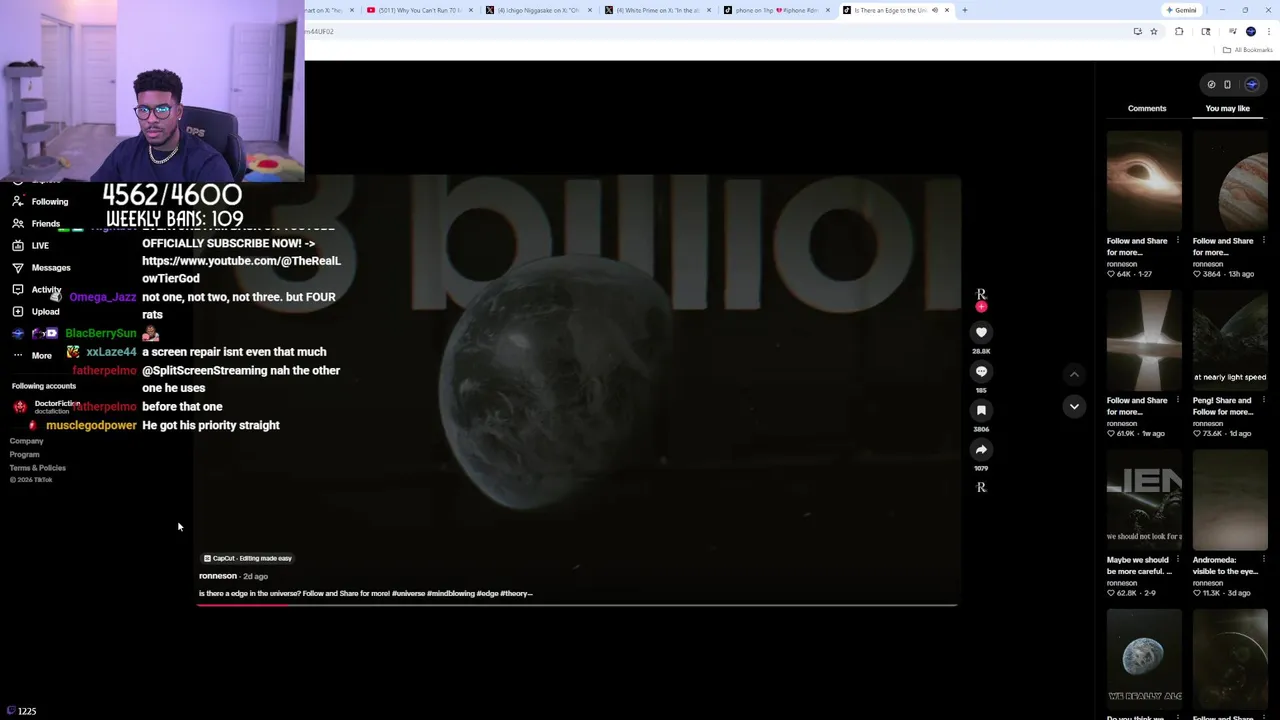Open the 'Andromeda: visible to the eye' video
The image size is (1280, 720).
(1230, 500)
